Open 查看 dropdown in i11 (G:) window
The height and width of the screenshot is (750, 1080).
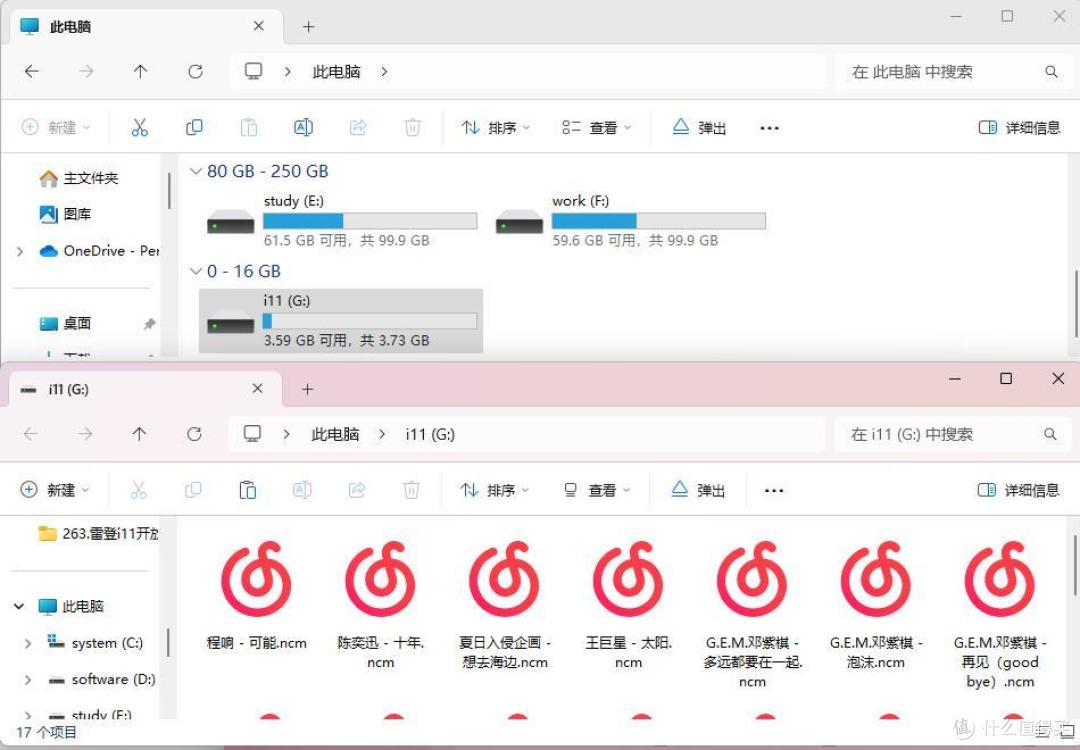596,490
